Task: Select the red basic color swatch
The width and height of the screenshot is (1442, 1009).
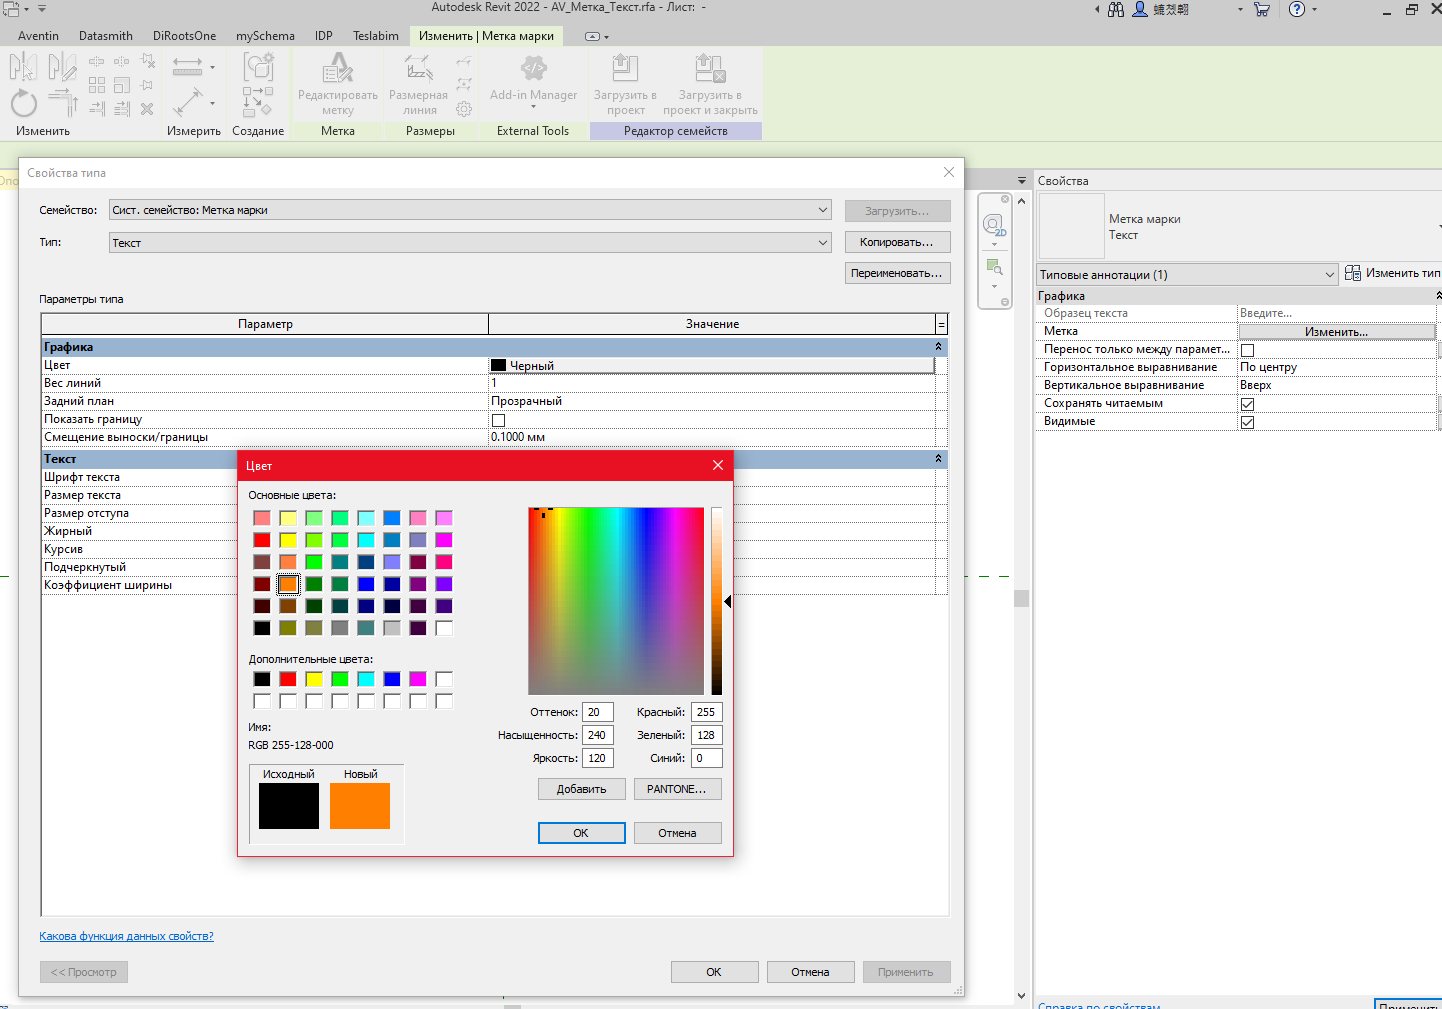Action: point(262,540)
